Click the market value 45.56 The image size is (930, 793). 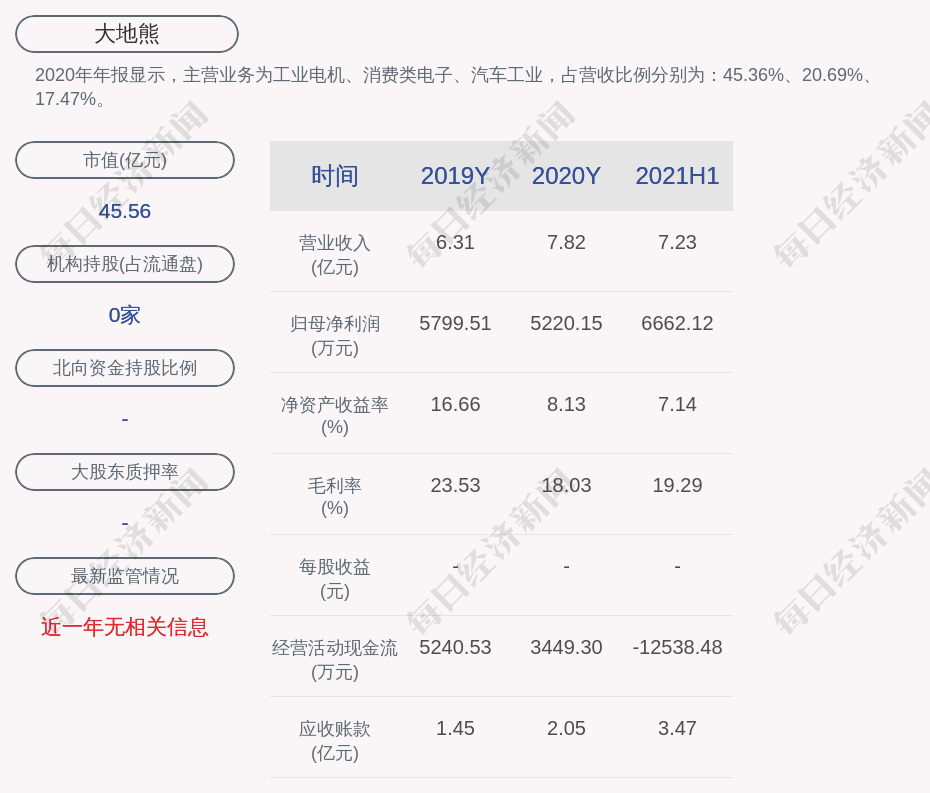click(125, 211)
